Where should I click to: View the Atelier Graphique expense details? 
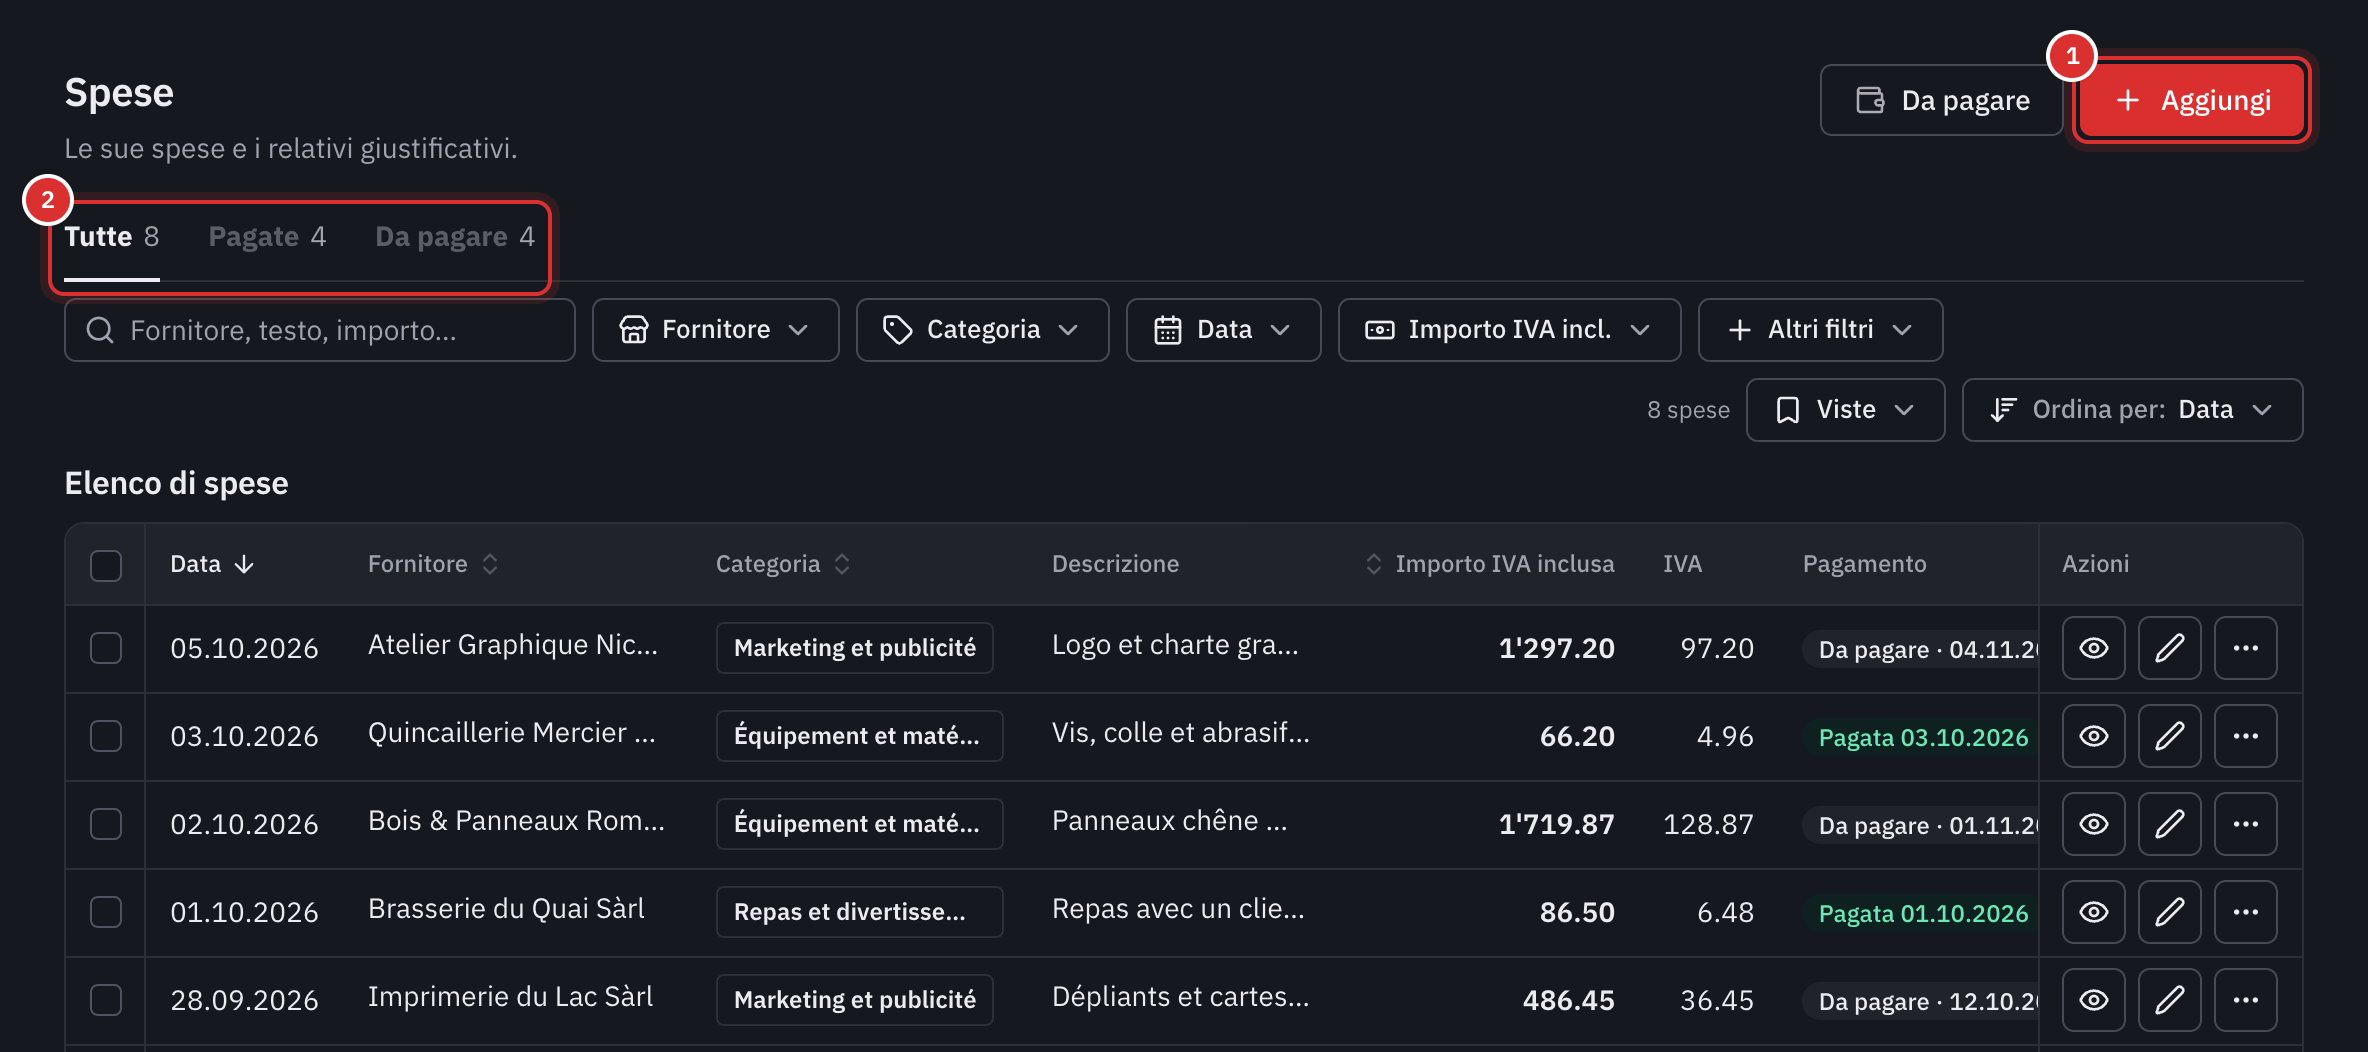tap(2093, 648)
